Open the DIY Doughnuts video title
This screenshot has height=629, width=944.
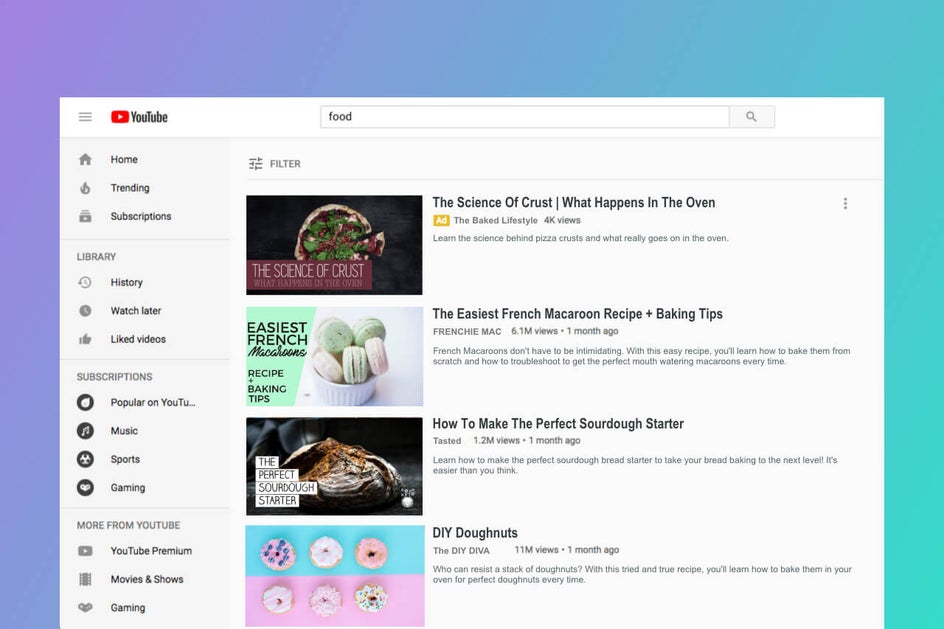coord(475,533)
